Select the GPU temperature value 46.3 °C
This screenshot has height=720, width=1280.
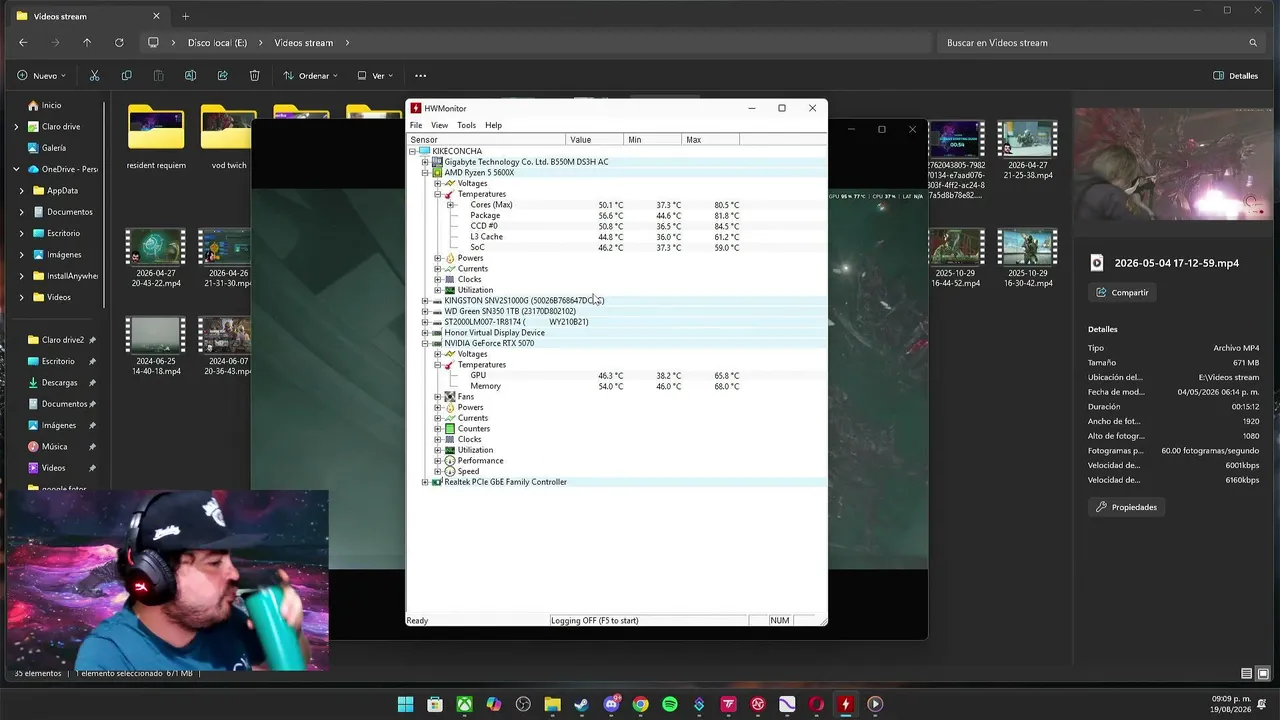(x=610, y=376)
